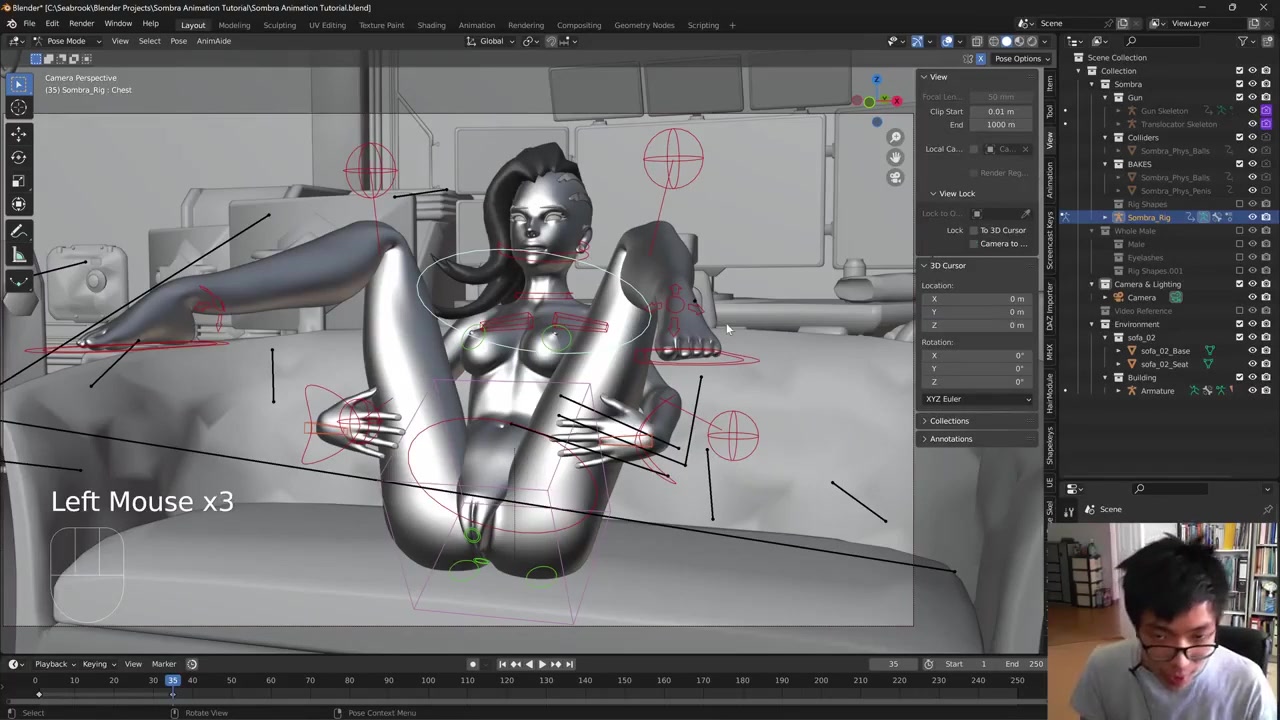Expand the Collections panel in the sidebar
1280x720 pixels.
coord(949,421)
